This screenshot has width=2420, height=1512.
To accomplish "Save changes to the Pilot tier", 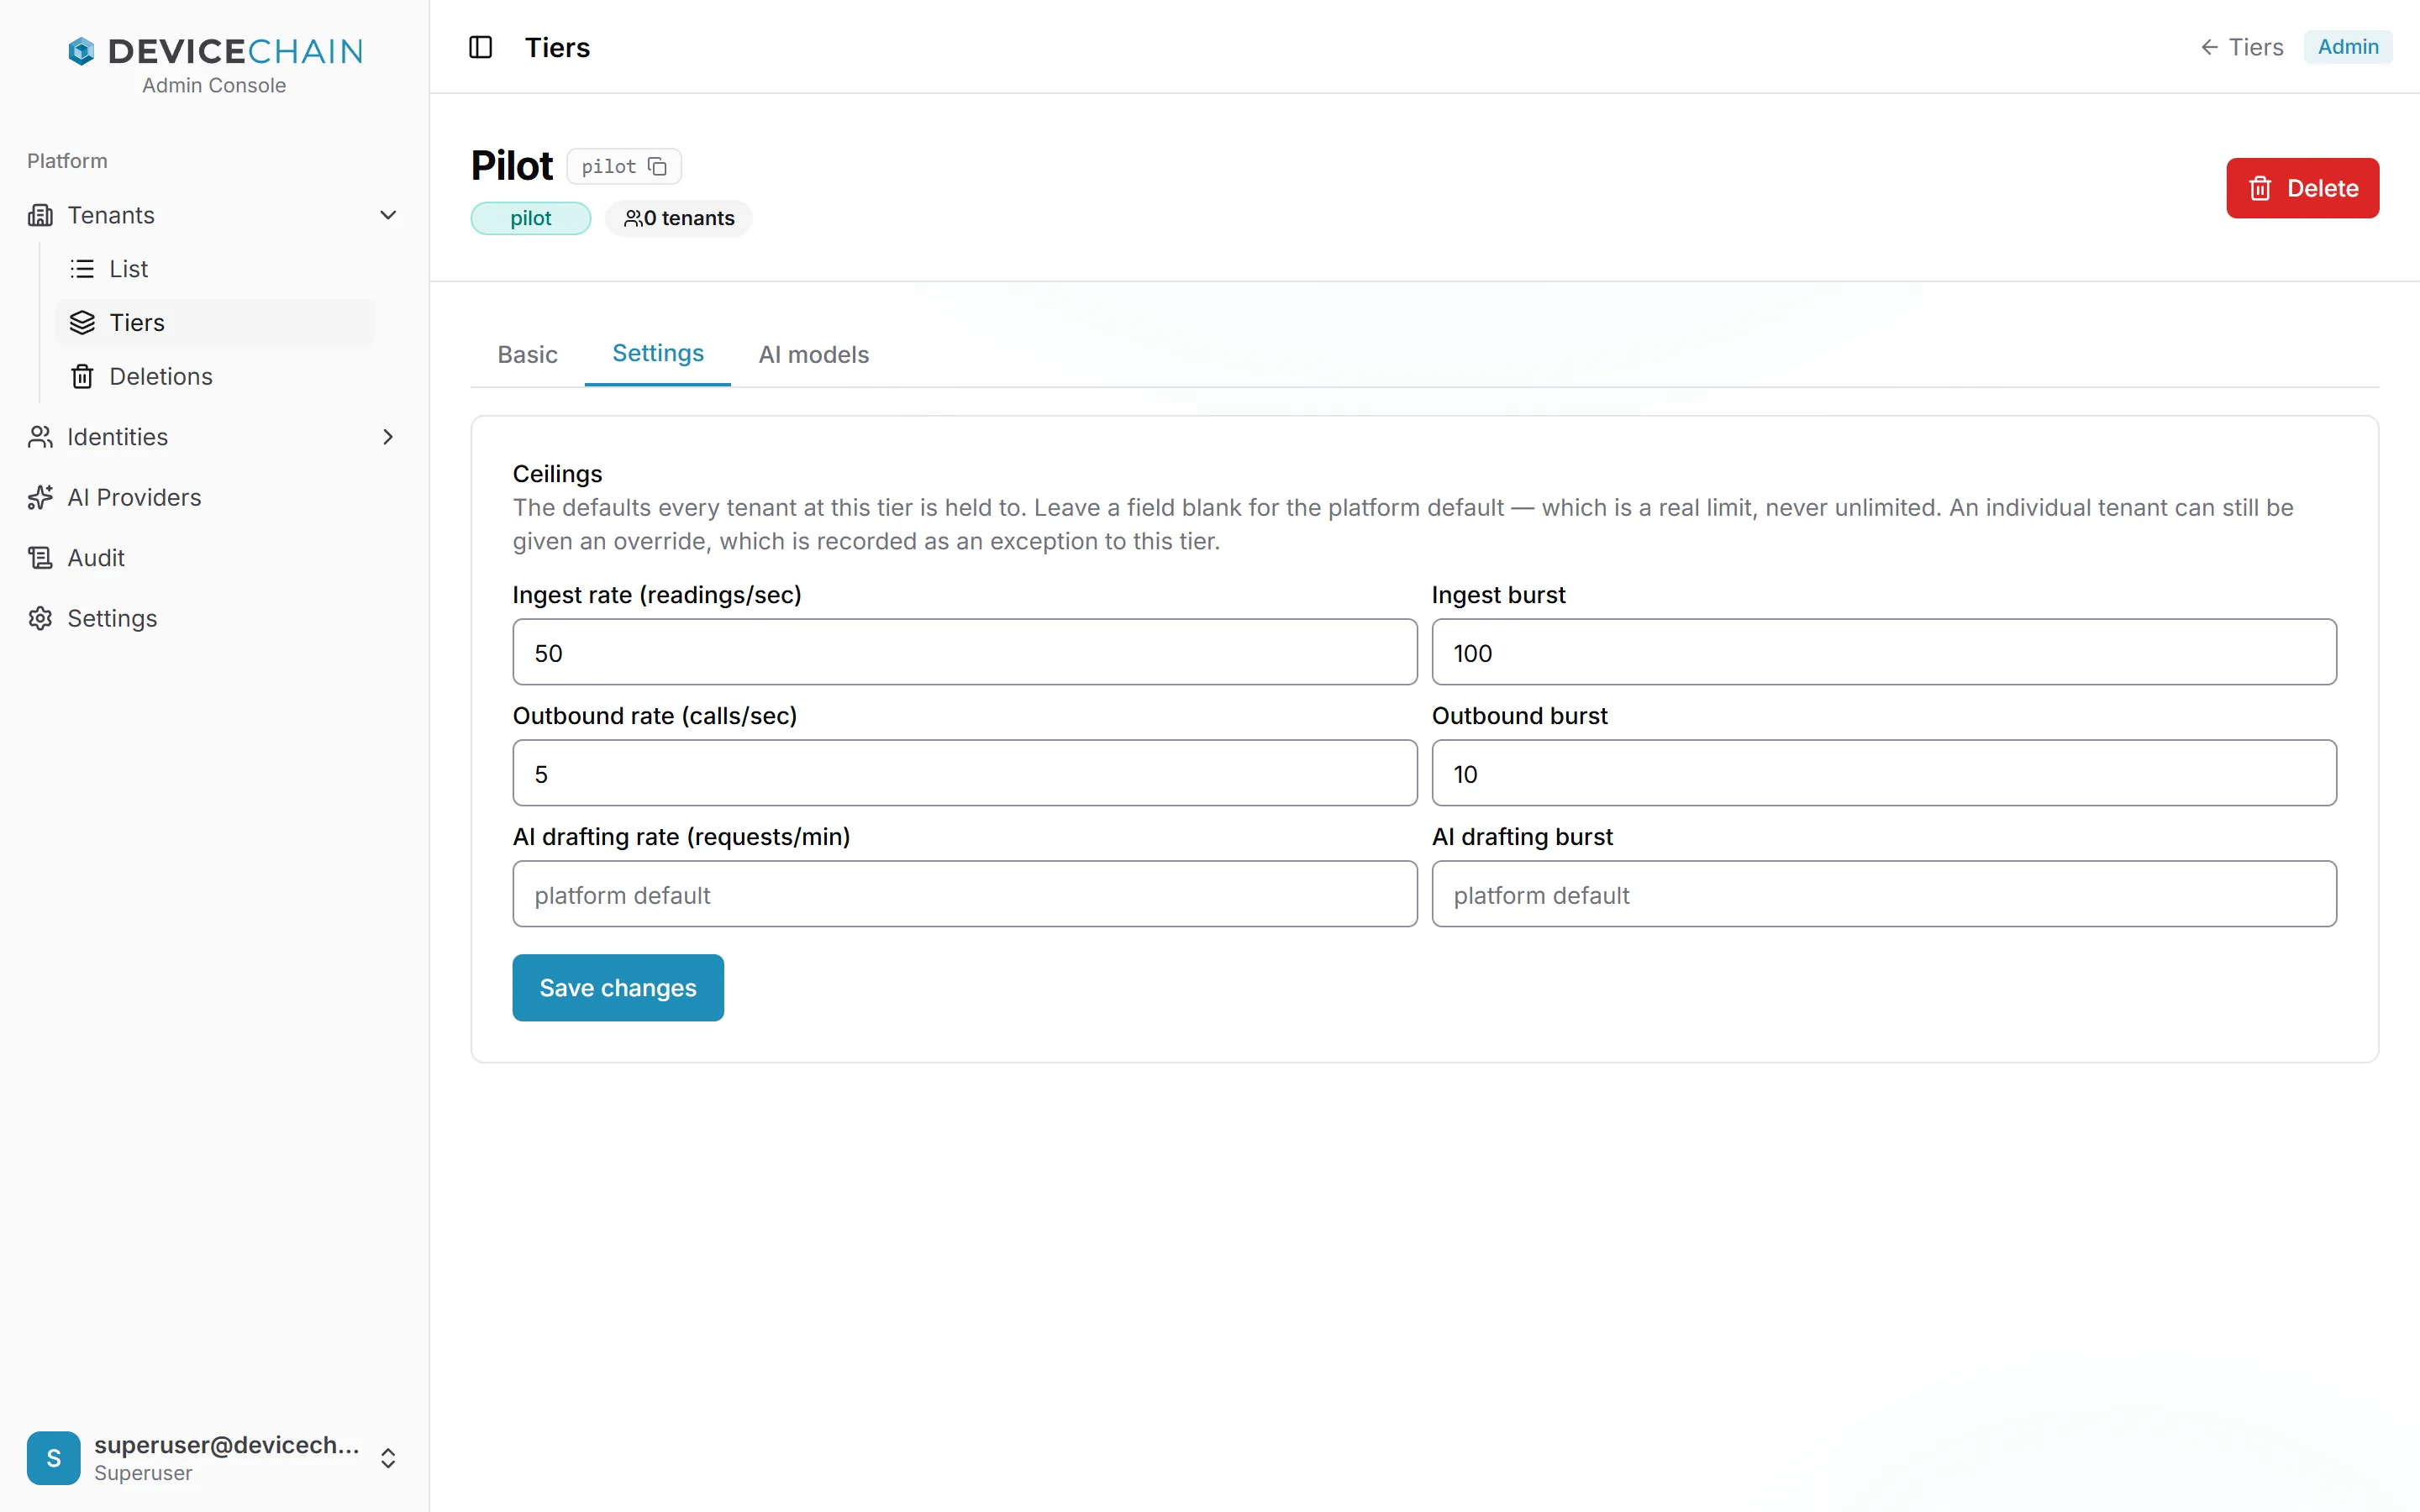I will tap(618, 988).
